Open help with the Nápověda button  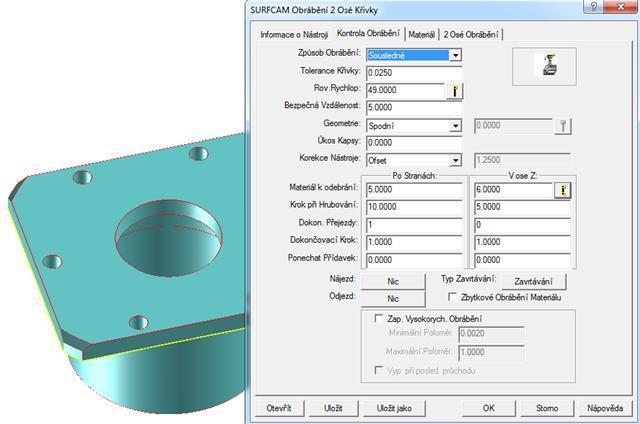point(605,408)
